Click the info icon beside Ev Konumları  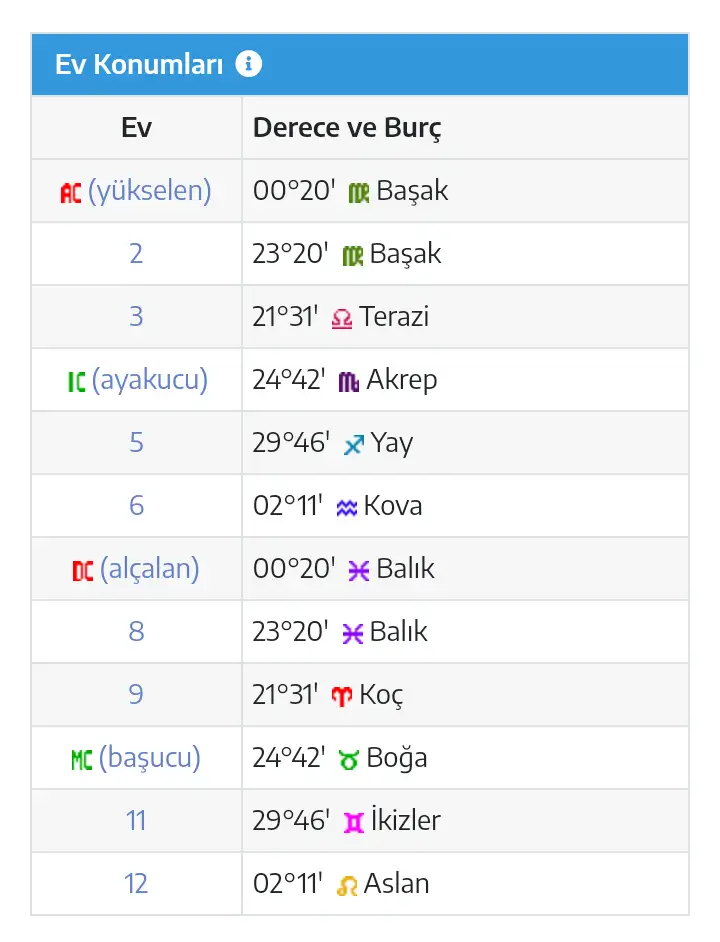[x=248, y=65]
